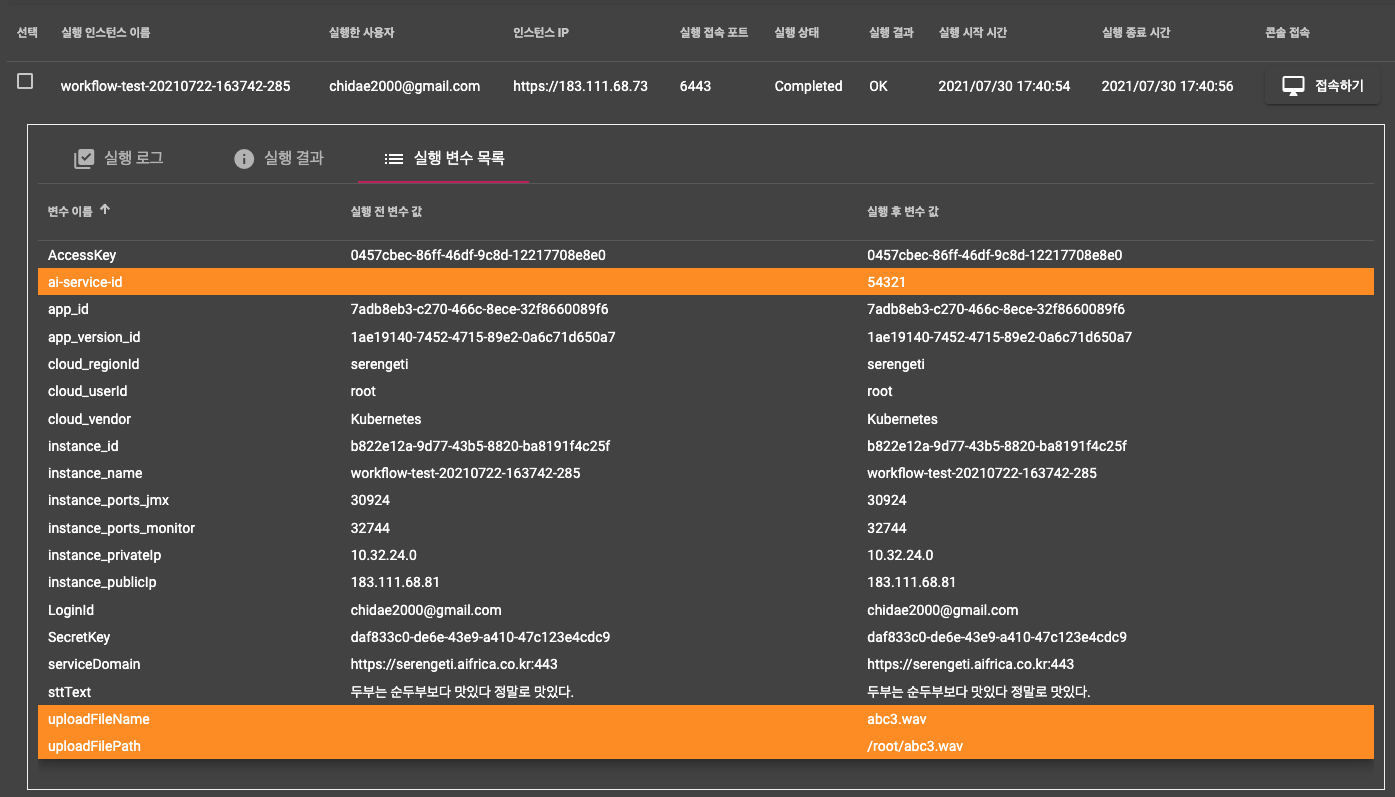
Task: Click the /root/abc3.wav file path value
Action: pyautogui.click(x=915, y=746)
